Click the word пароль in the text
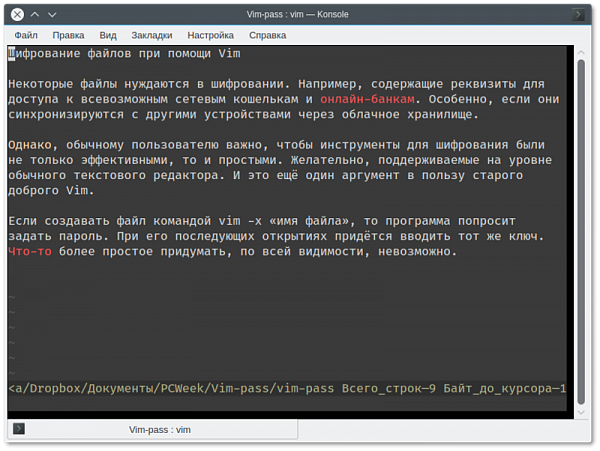 click(80, 236)
